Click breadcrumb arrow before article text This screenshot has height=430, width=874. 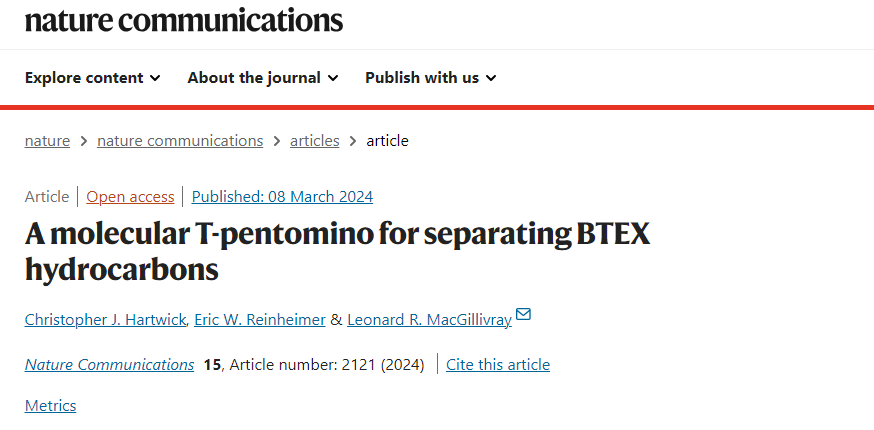point(353,141)
